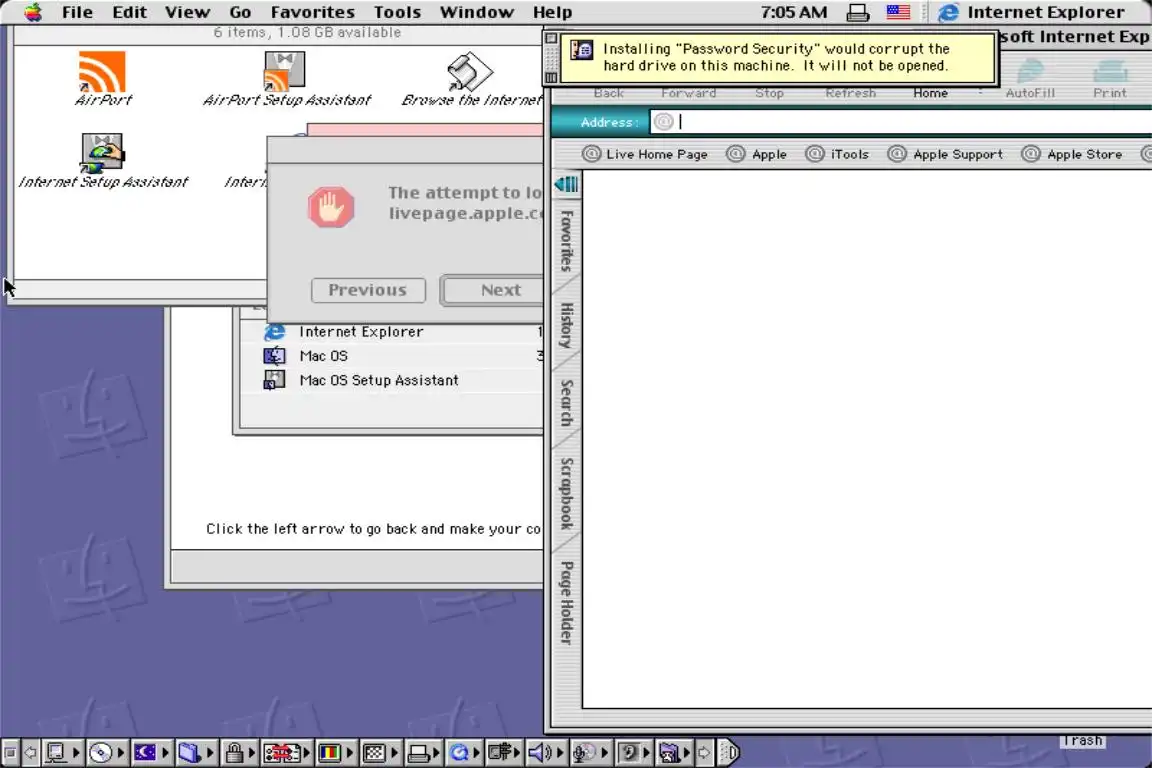This screenshot has height=768, width=1152.
Task: Switch to the Scrapbook explorer bar tab
Action: 566,493
